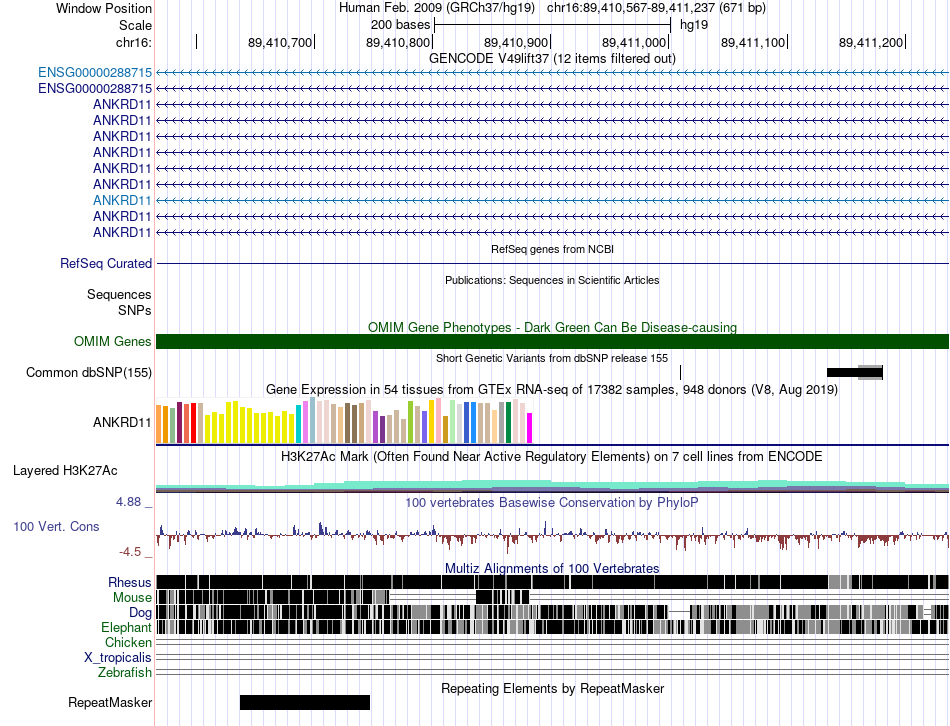Click the Multiz Alignments of 100 Vertebrates title
Screen dimensions: 950x726
(552, 568)
